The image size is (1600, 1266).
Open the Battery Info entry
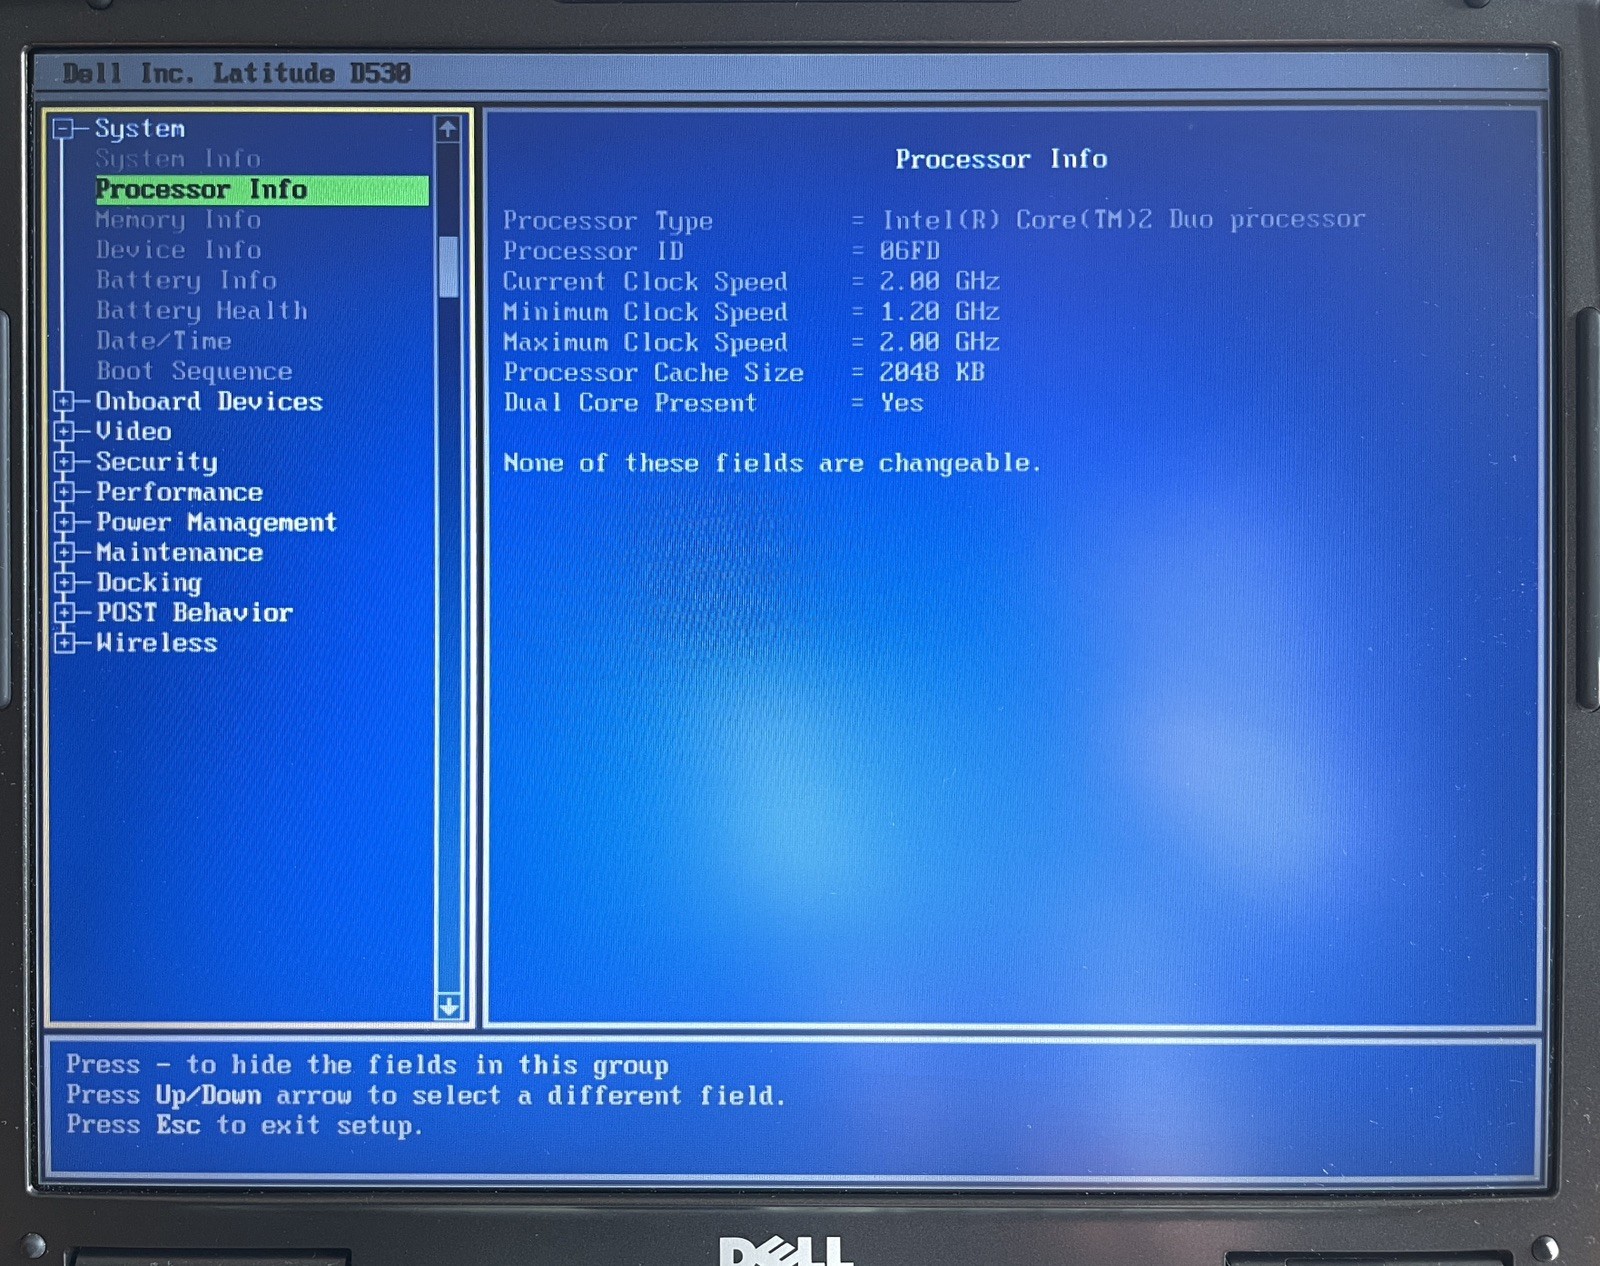coord(186,281)
